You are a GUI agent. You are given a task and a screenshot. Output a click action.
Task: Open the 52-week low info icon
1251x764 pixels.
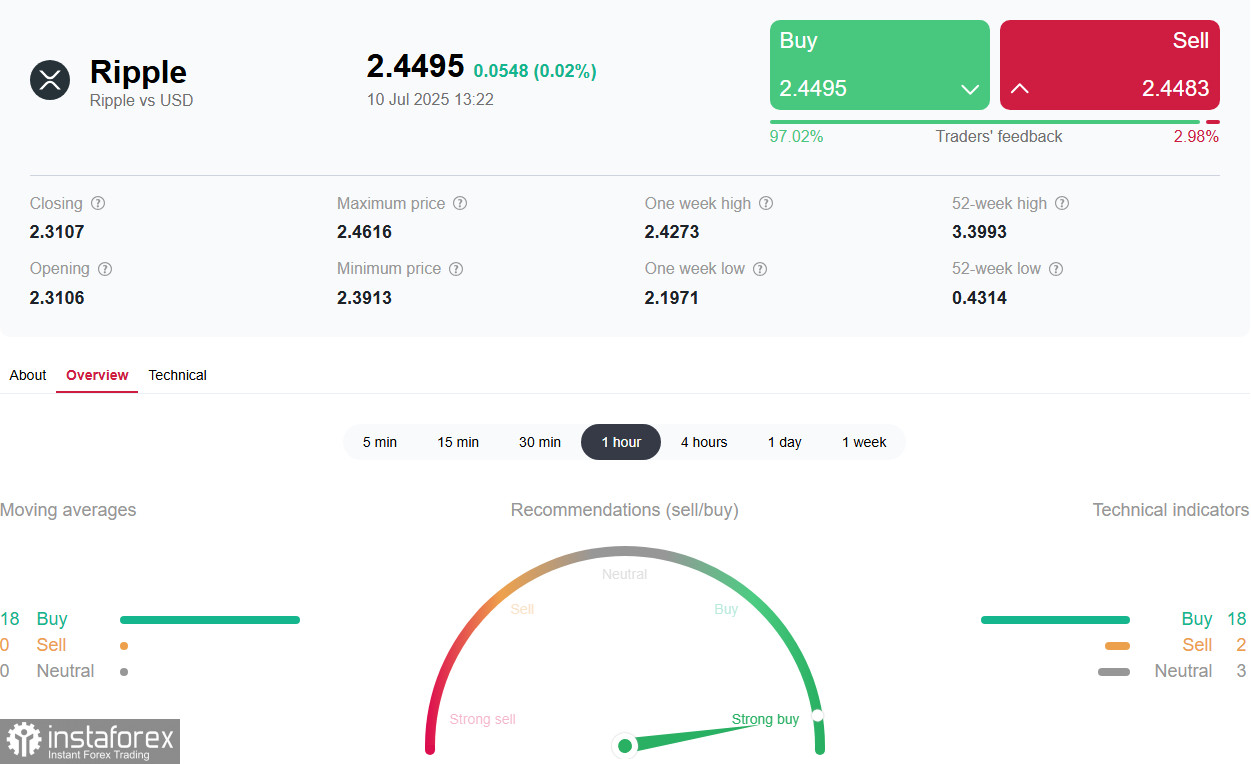(1056, 269)
